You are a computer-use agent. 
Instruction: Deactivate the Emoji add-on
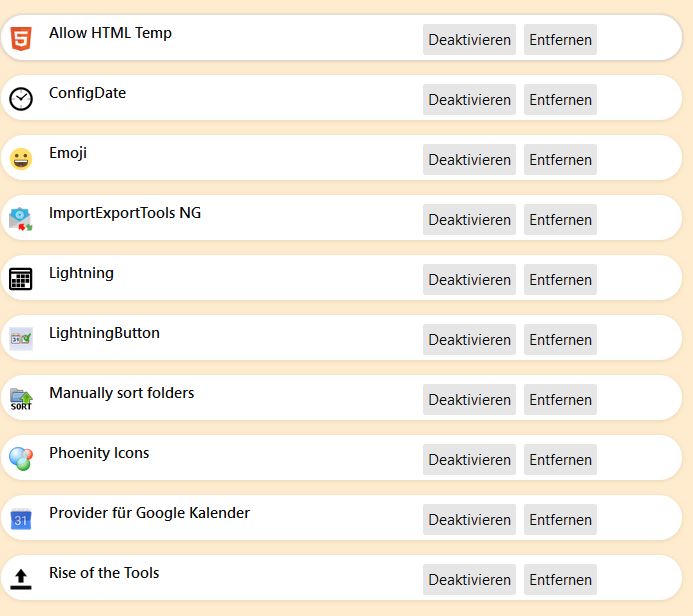tap(469, 160)
